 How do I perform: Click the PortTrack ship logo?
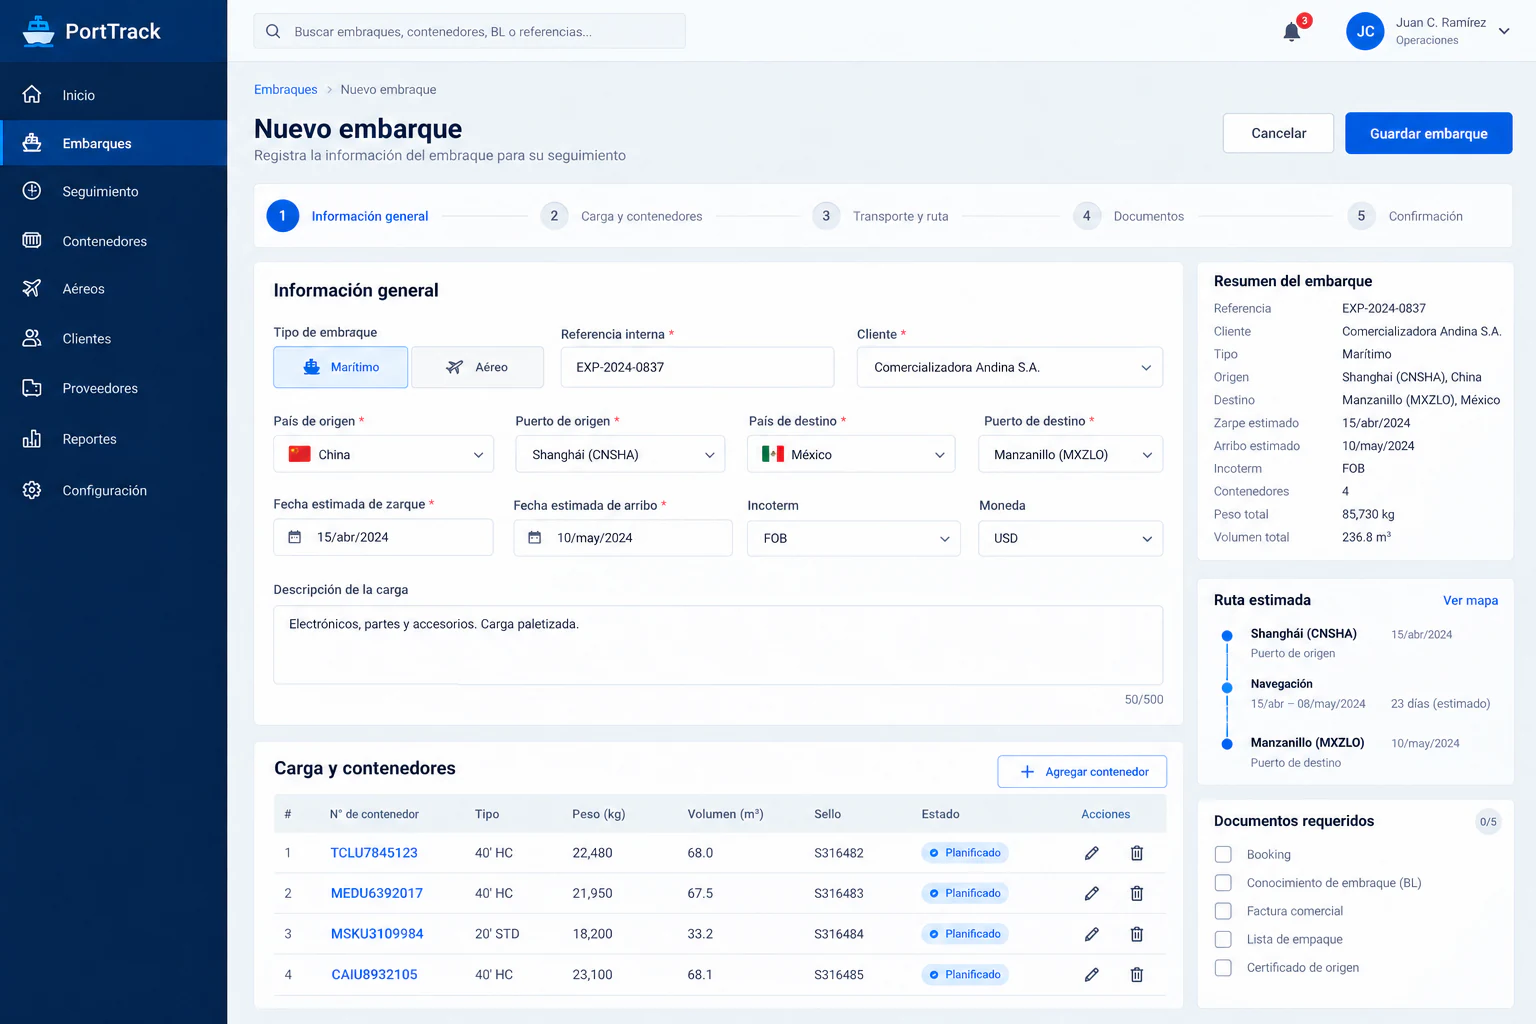tap(38, 31)
